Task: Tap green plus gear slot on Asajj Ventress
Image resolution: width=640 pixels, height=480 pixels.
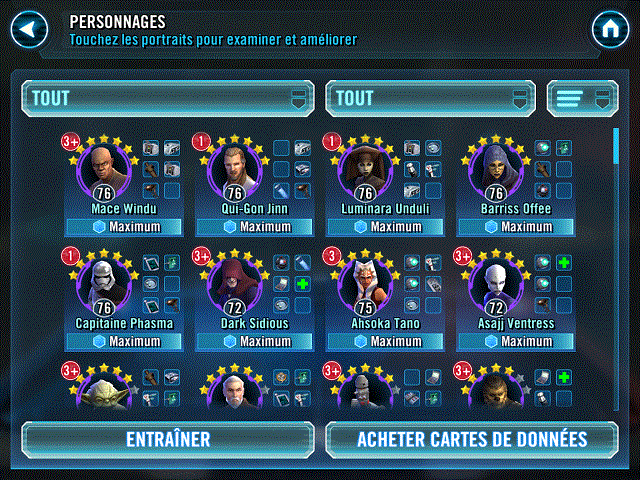Action: pyautogui.click(x=564, y=263)
